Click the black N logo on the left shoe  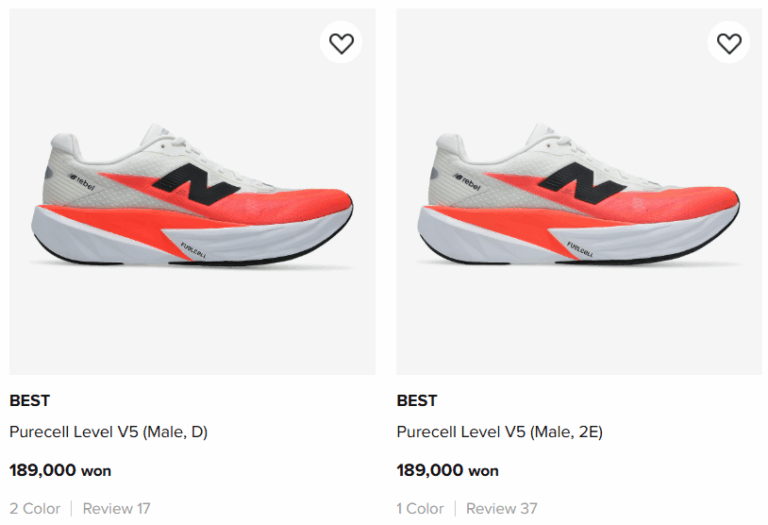coord(197,183)
